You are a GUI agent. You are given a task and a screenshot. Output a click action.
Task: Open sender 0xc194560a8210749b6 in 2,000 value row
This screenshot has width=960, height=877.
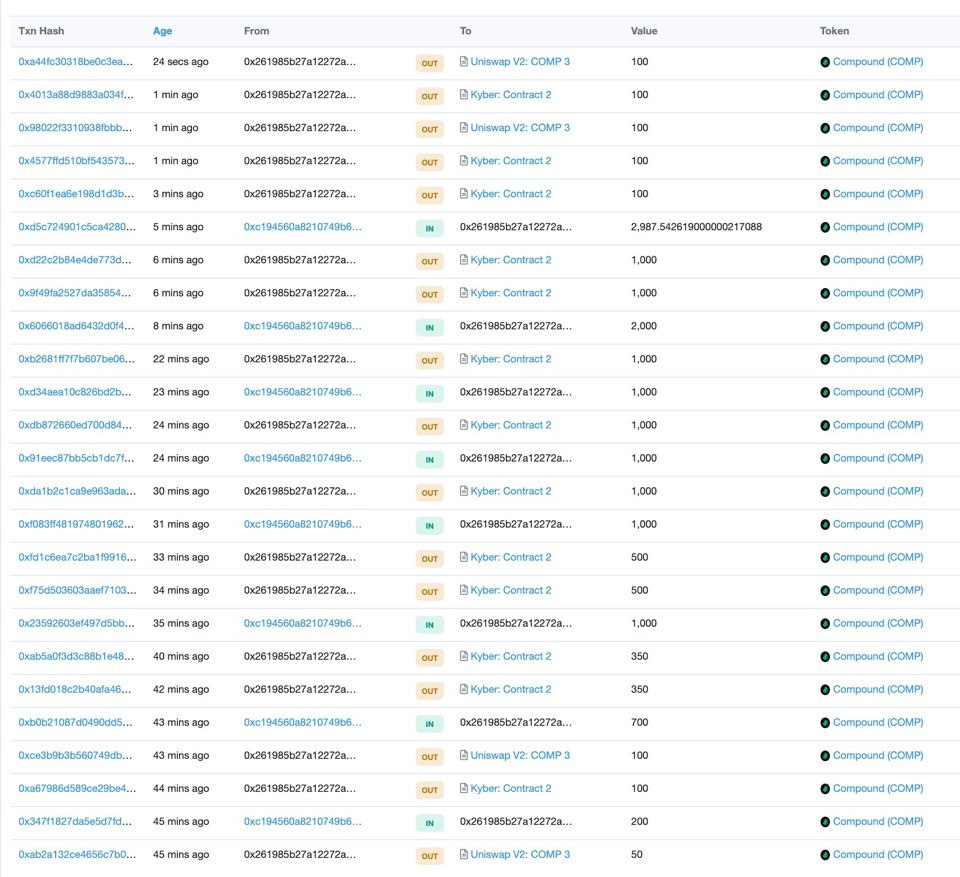coord(302,326)
